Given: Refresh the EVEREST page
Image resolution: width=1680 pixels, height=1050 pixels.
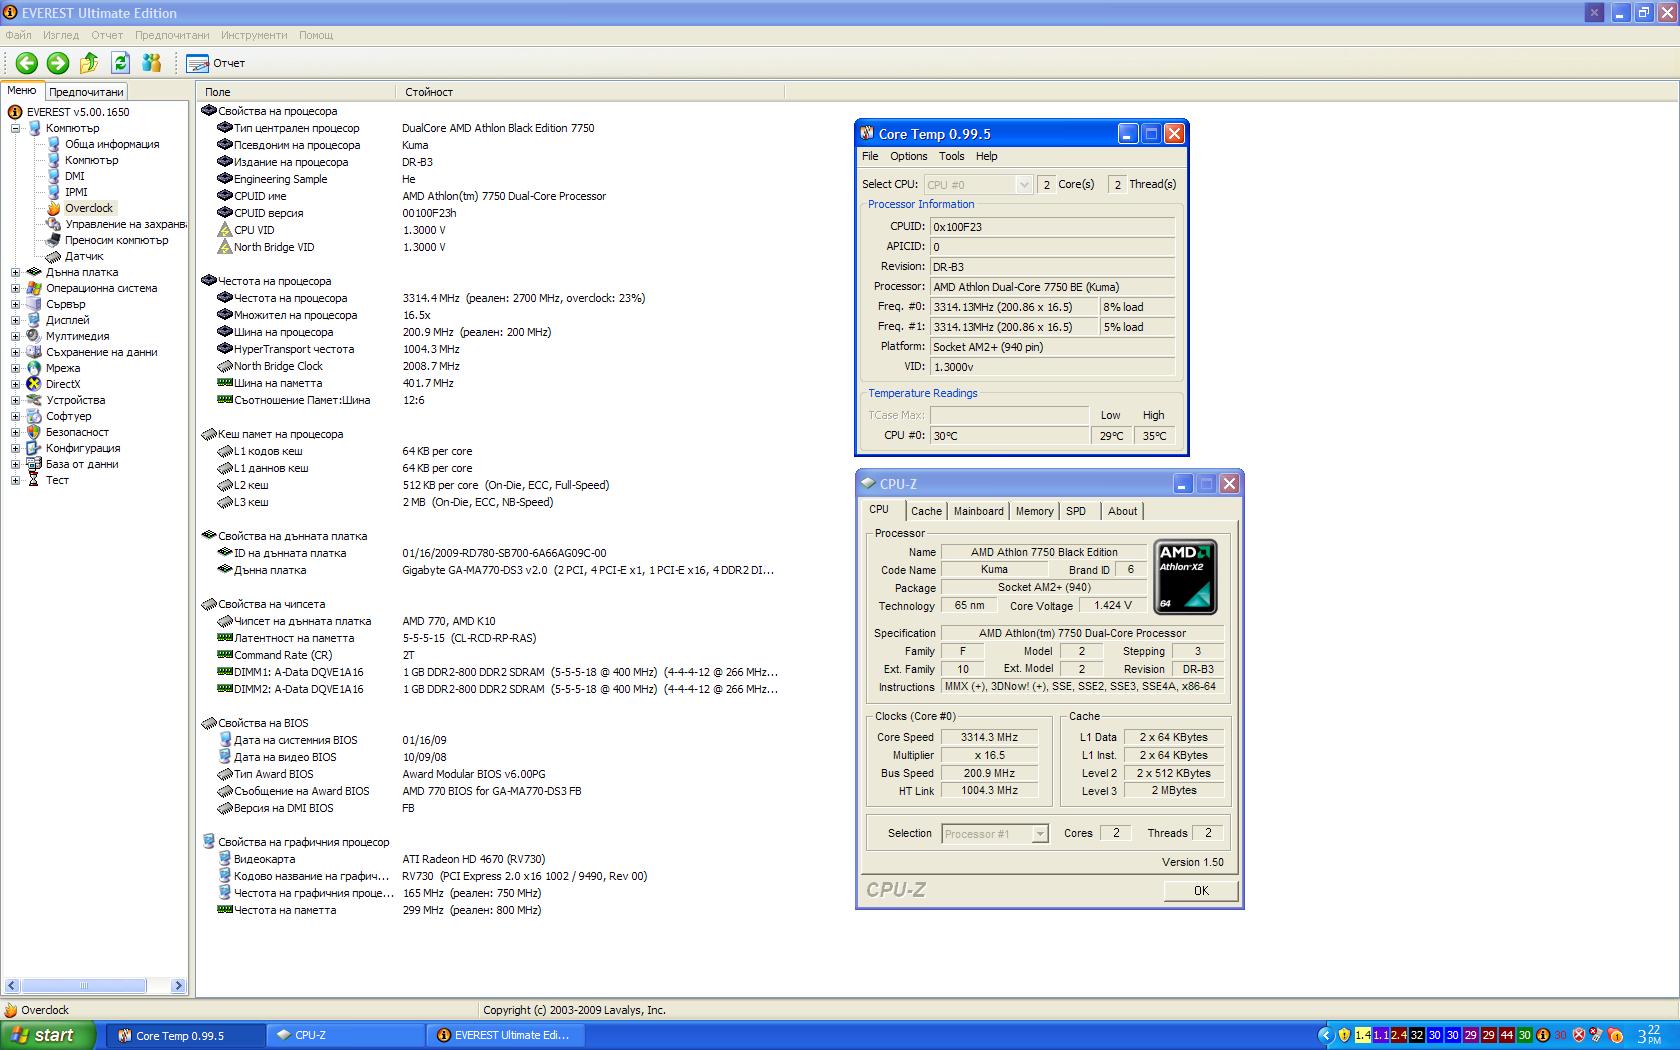Looking at the screenshot, I should click(x=121, y=63).
